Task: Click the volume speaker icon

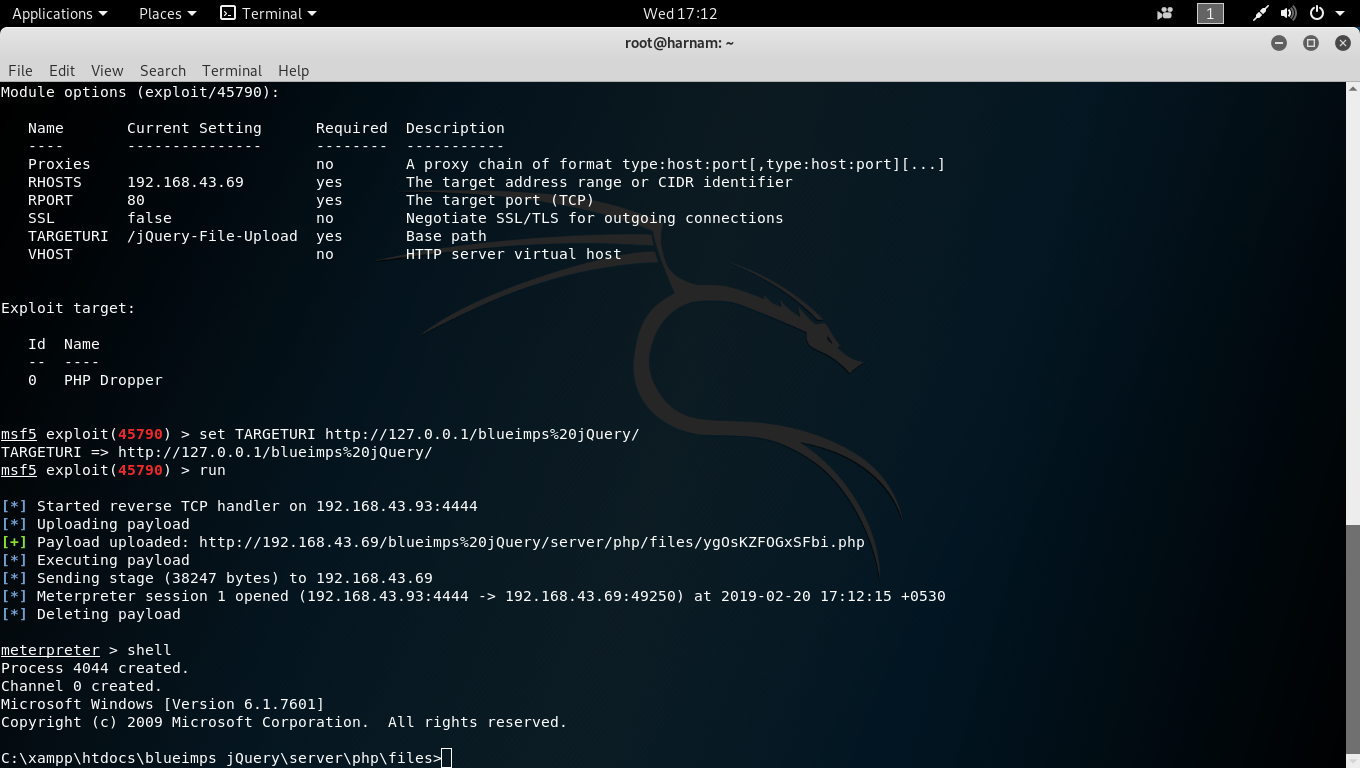Action: click(1288, 13)
